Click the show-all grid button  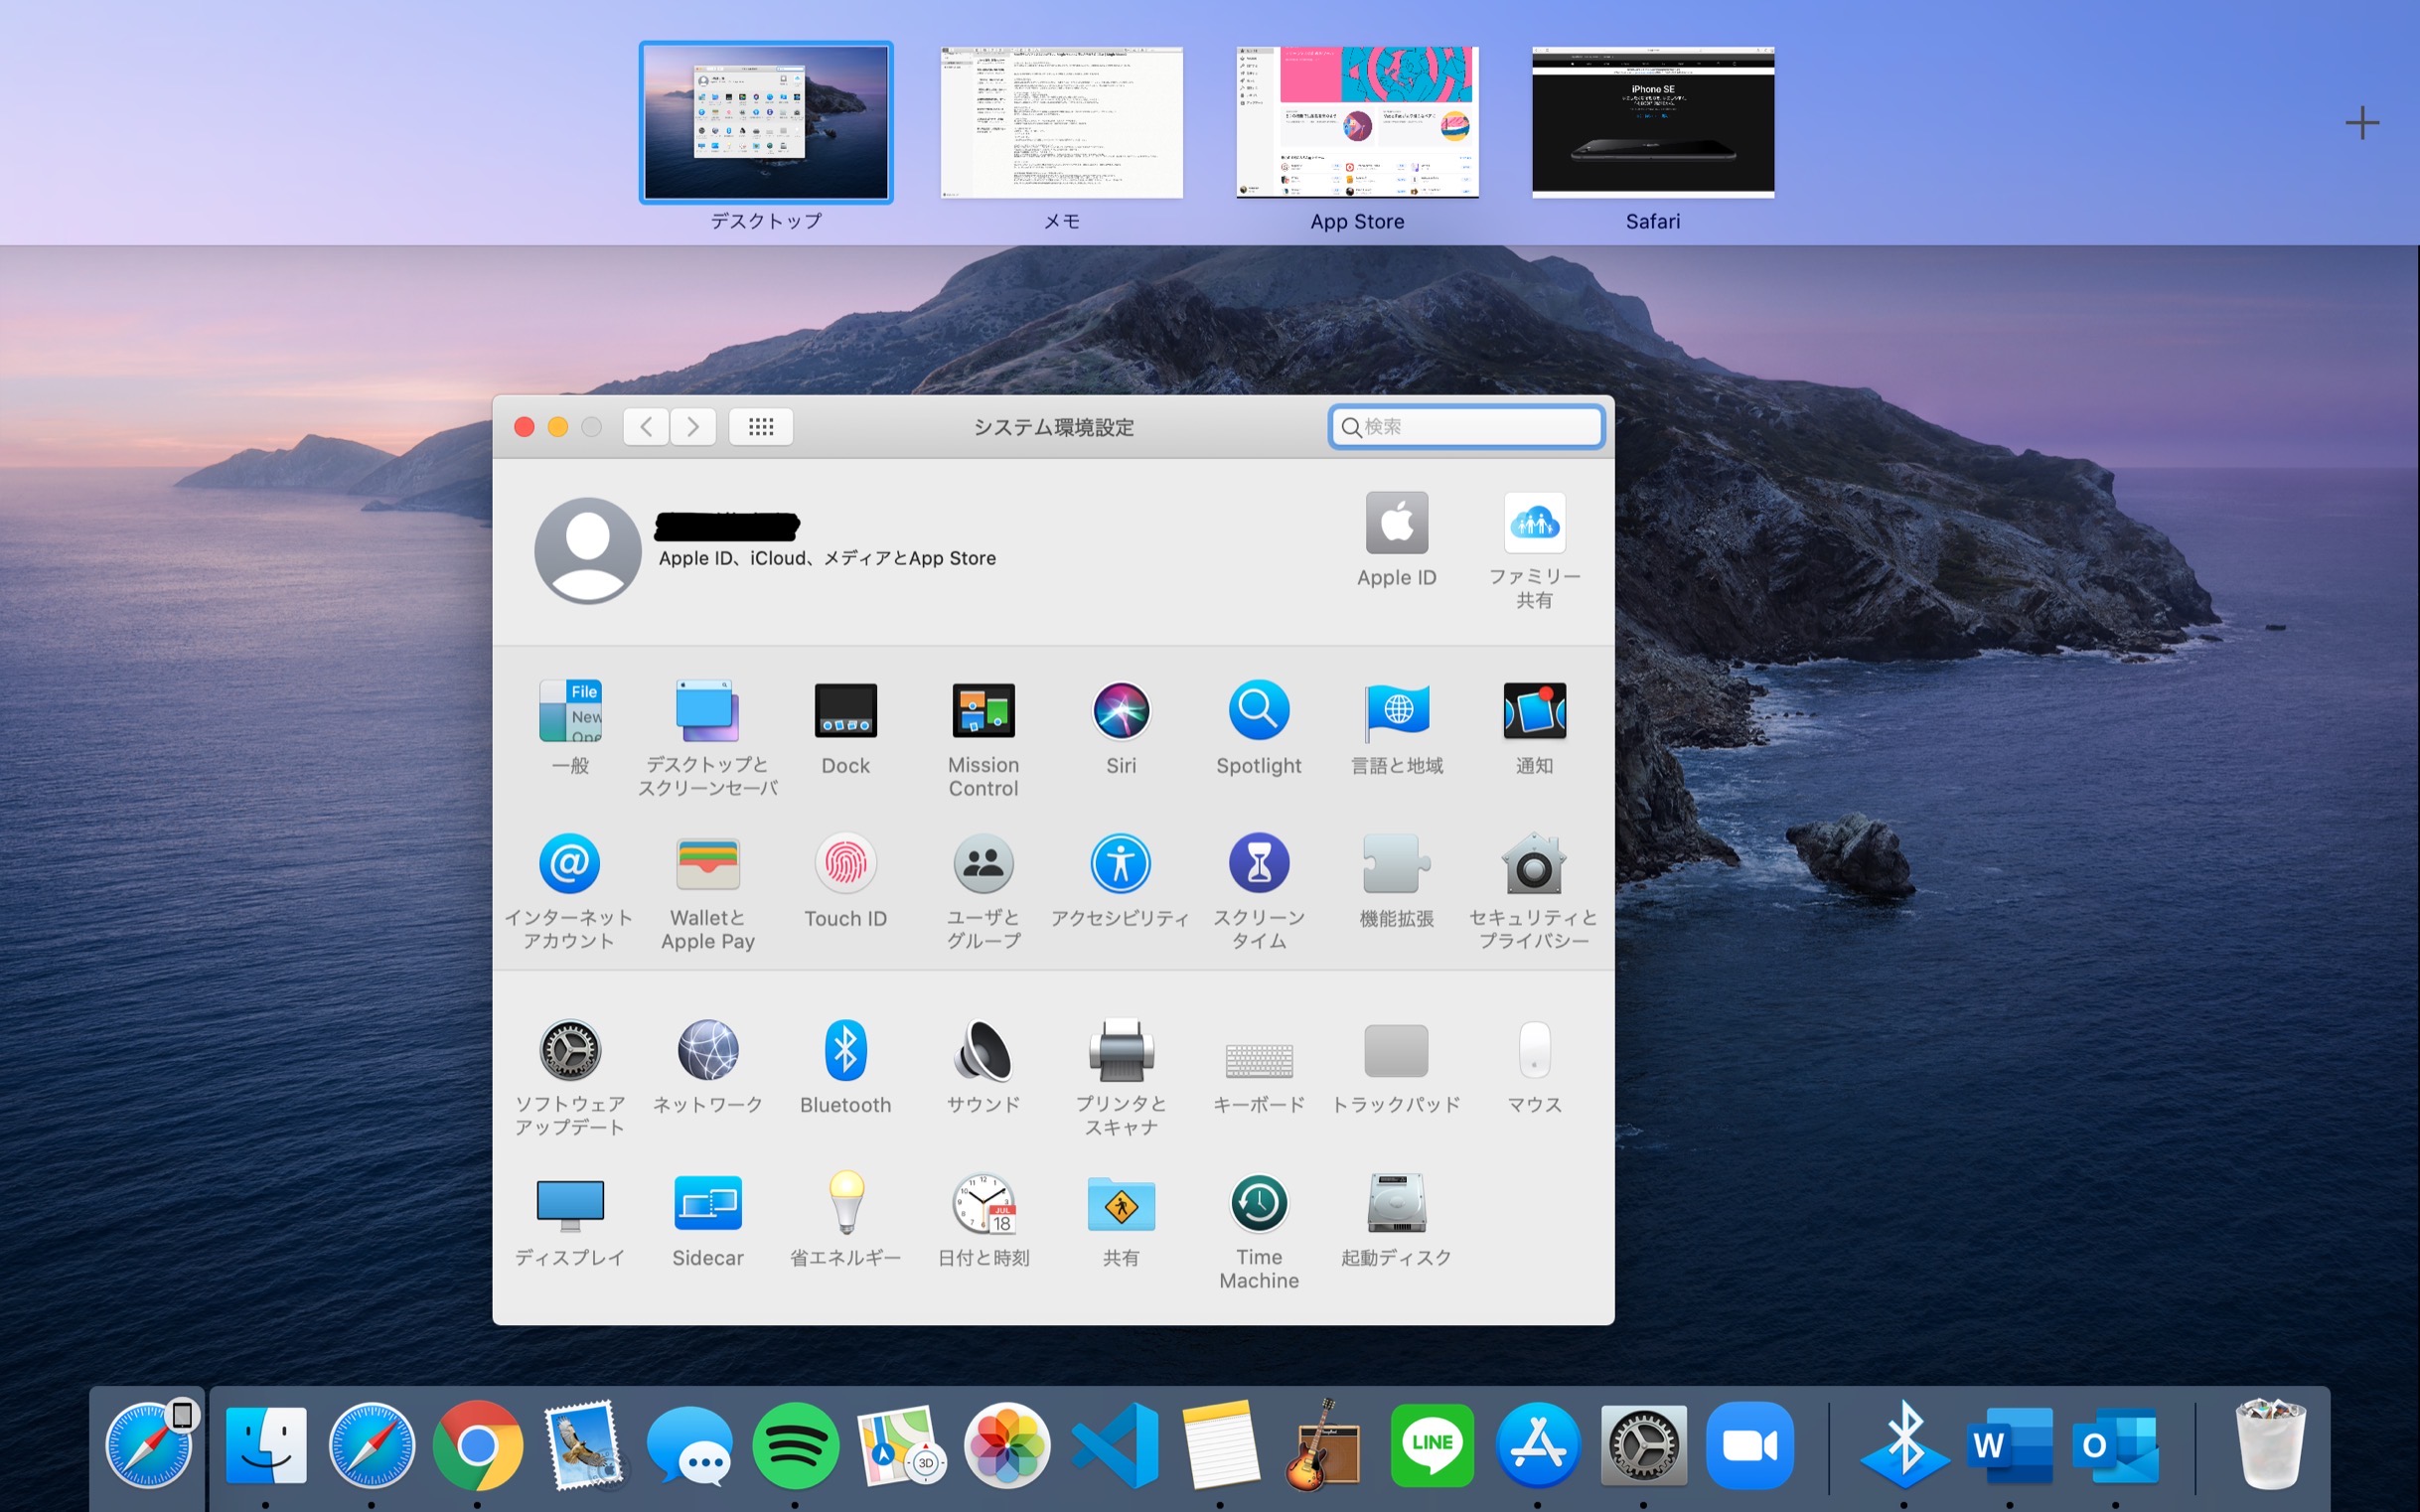coord(761,427)
